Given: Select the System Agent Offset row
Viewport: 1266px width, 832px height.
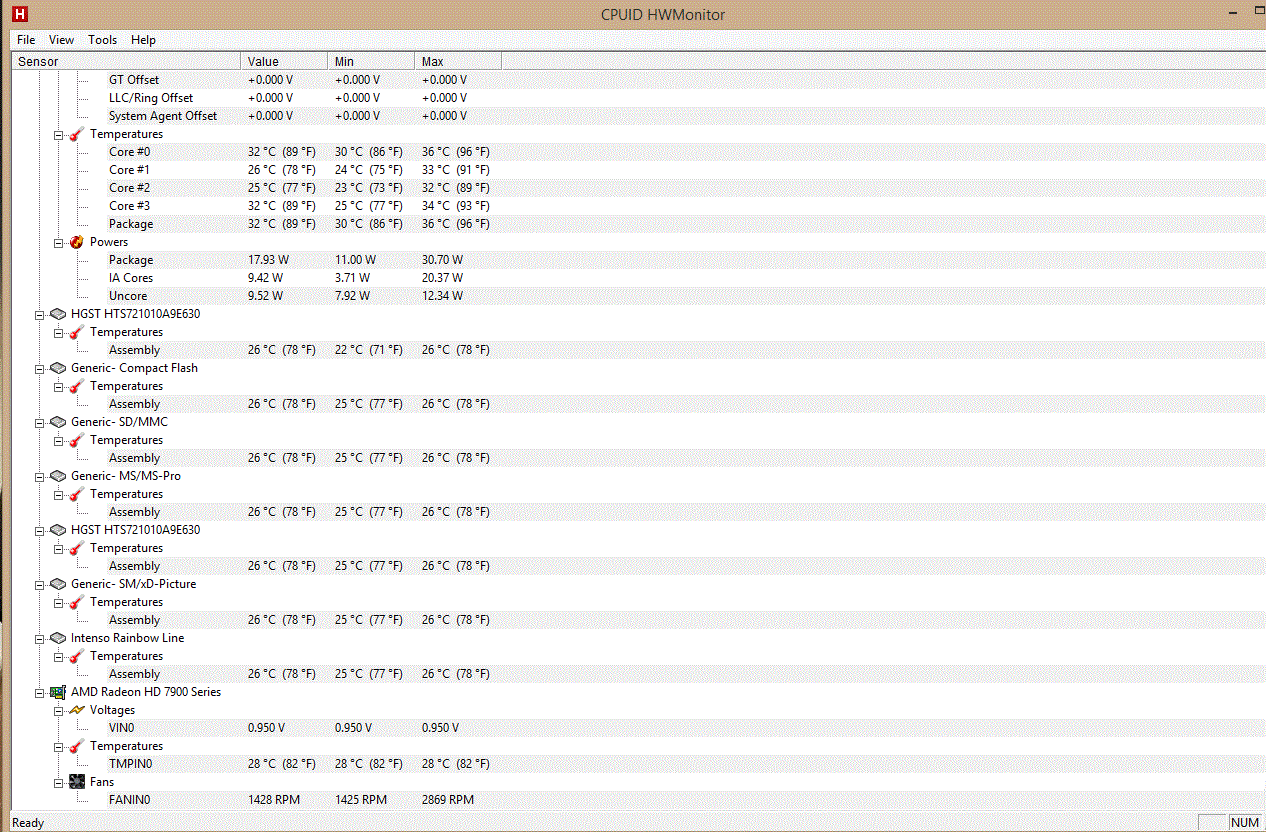Looking at the screenshot, I should click(637, 116).
